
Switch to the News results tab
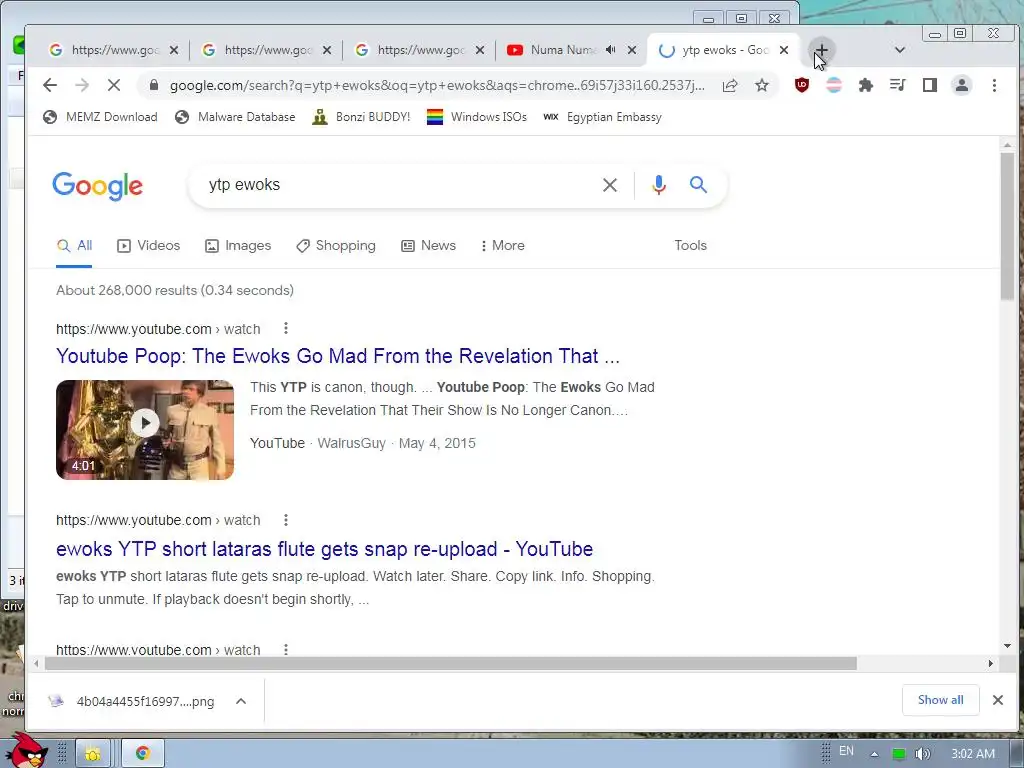428,246
